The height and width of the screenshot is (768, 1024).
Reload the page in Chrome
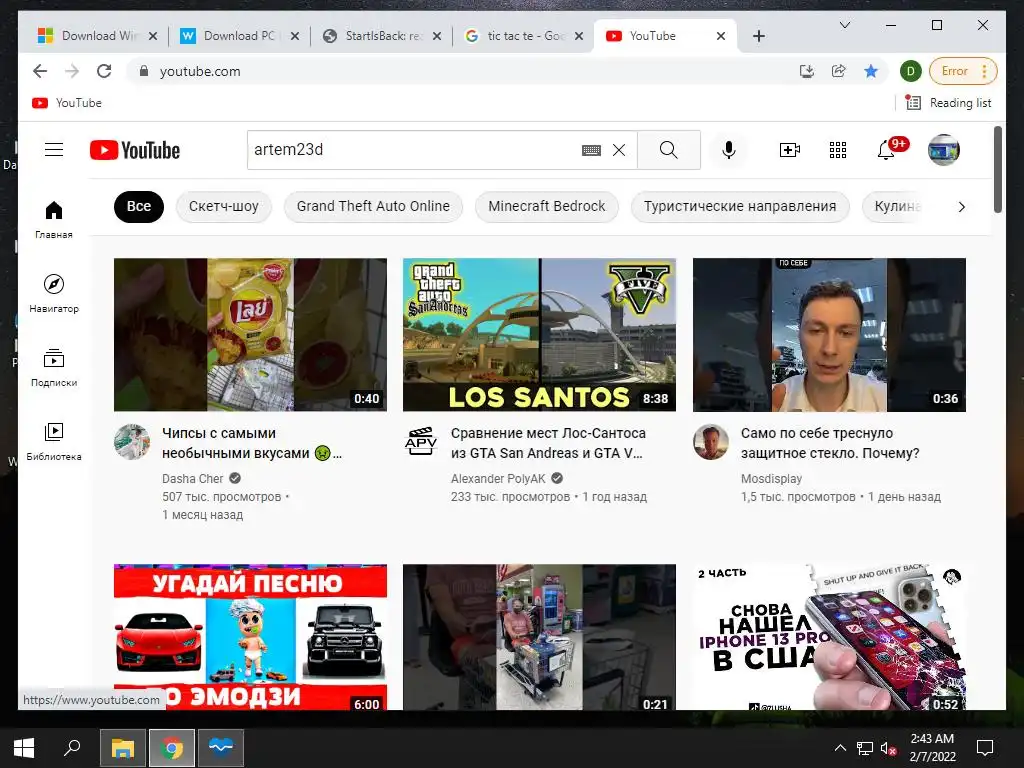tap(104, 71)
